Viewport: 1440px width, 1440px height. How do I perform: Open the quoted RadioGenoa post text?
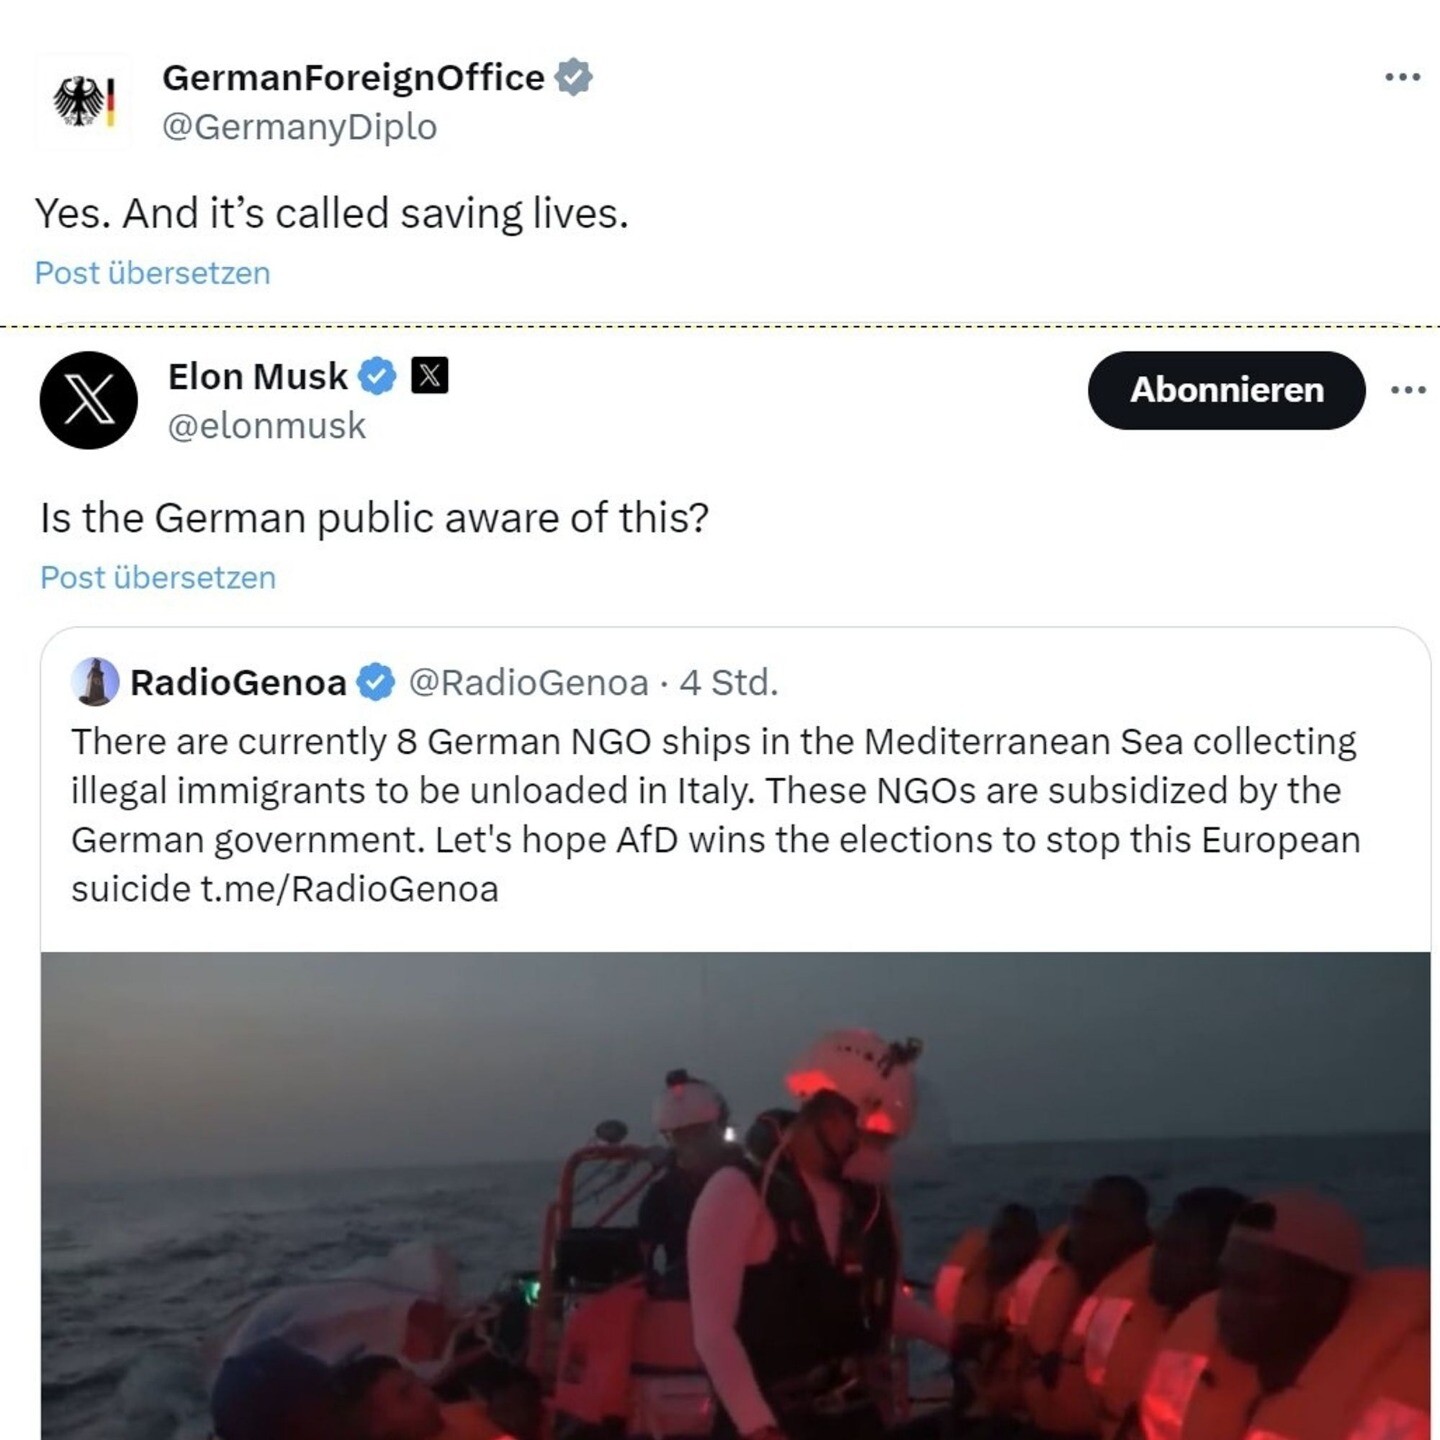716,815
